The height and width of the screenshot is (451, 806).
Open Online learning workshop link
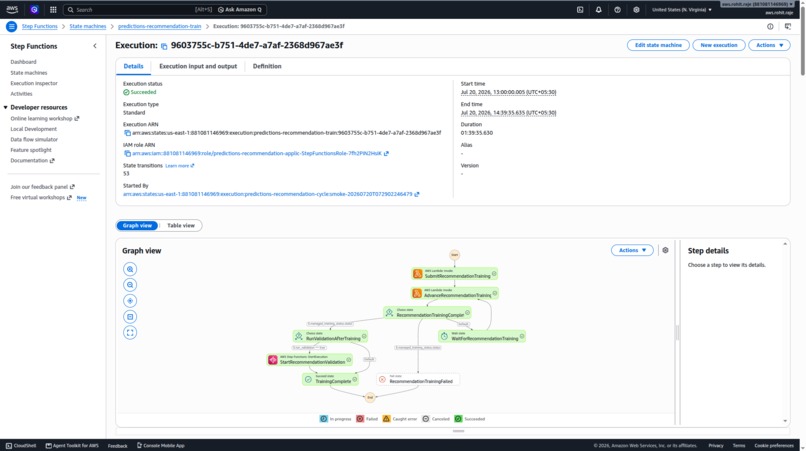[x=45, y=118]
